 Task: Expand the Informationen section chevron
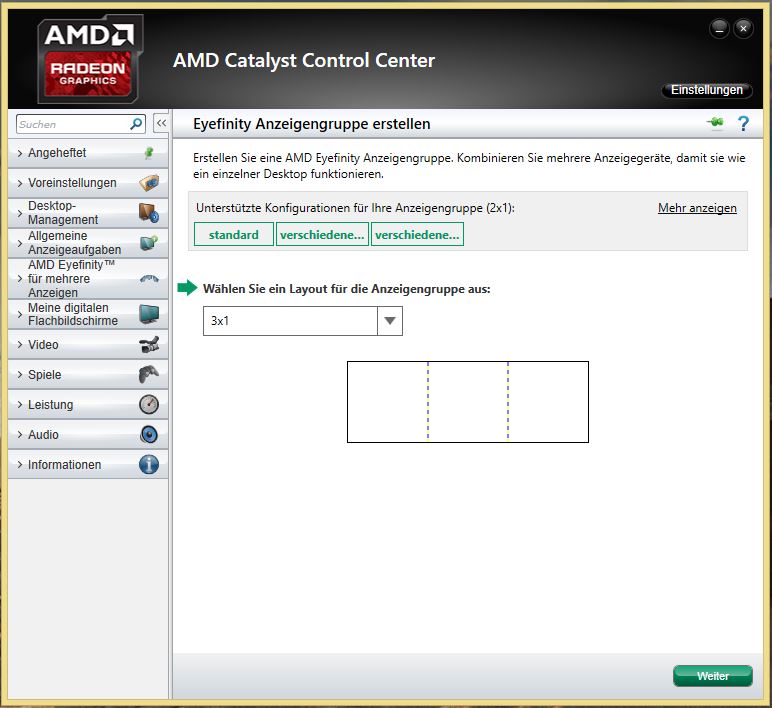coord(20,465)
